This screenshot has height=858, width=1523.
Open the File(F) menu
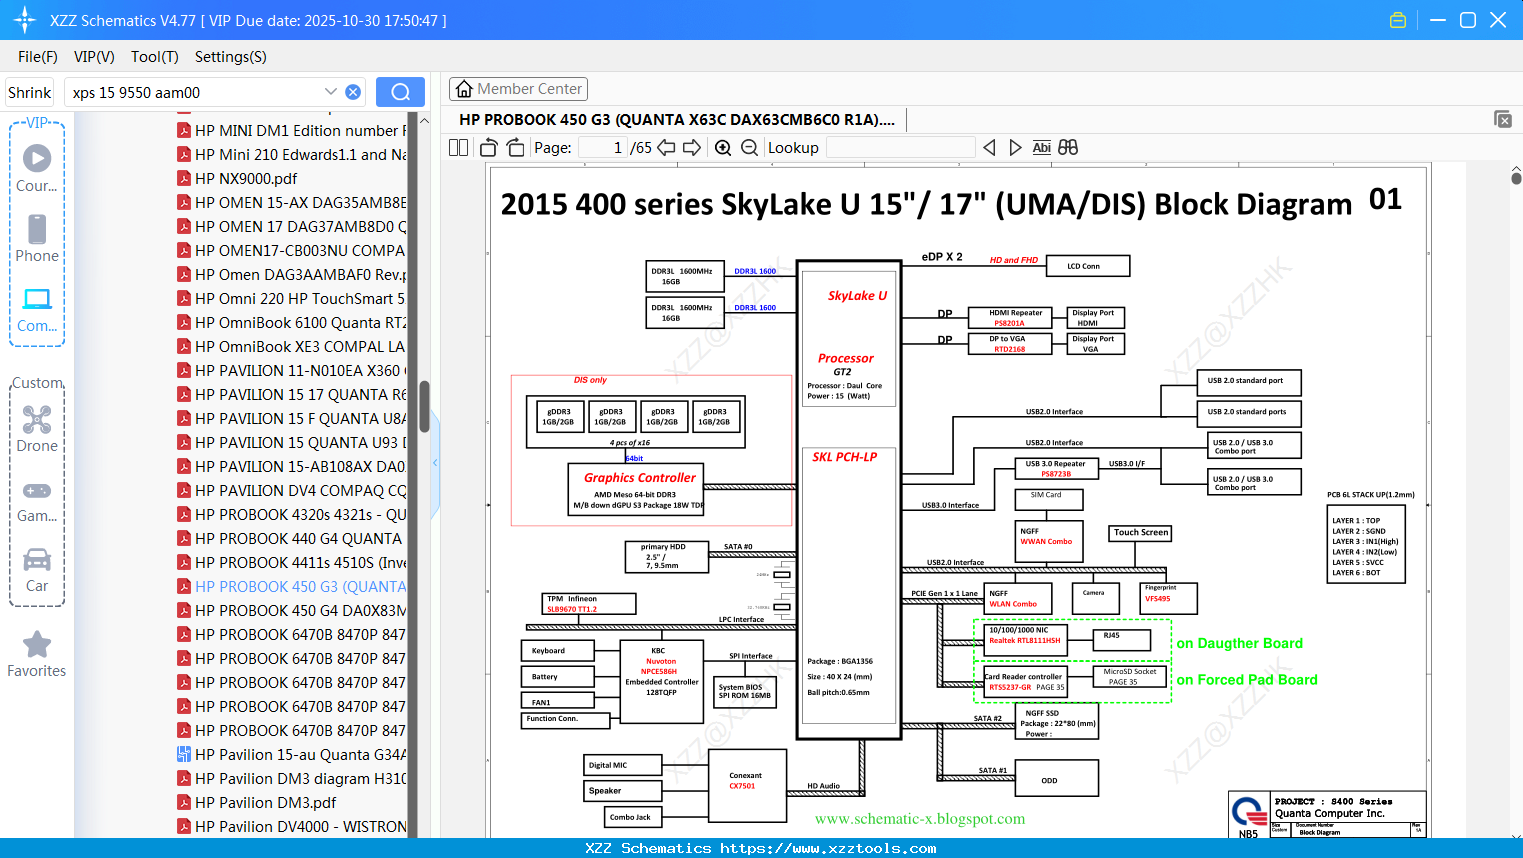click(38, 57)
